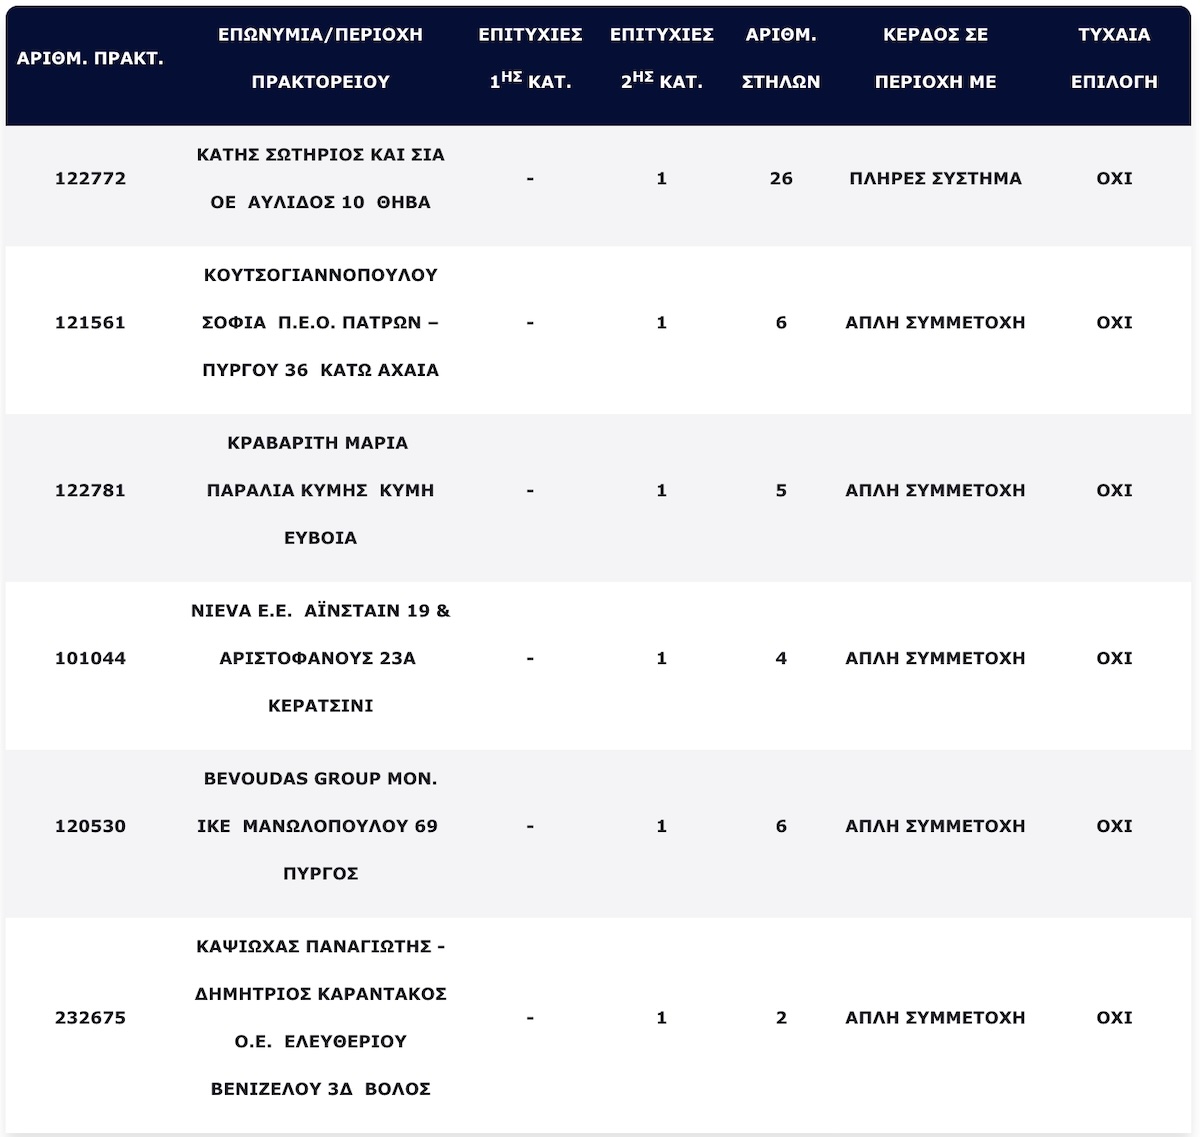Select agency number 122772
The image size is (1200, 1137).
click(90, 178)
